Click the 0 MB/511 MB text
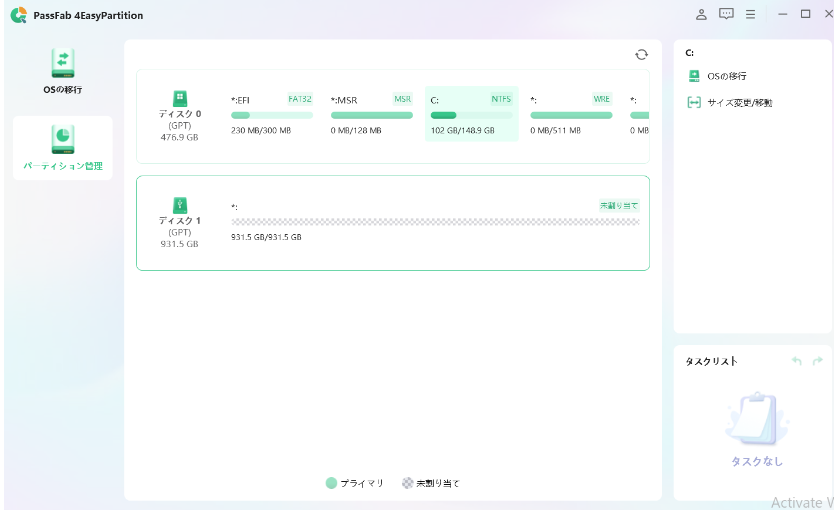 pyautogui.click(x=555, y=130)
